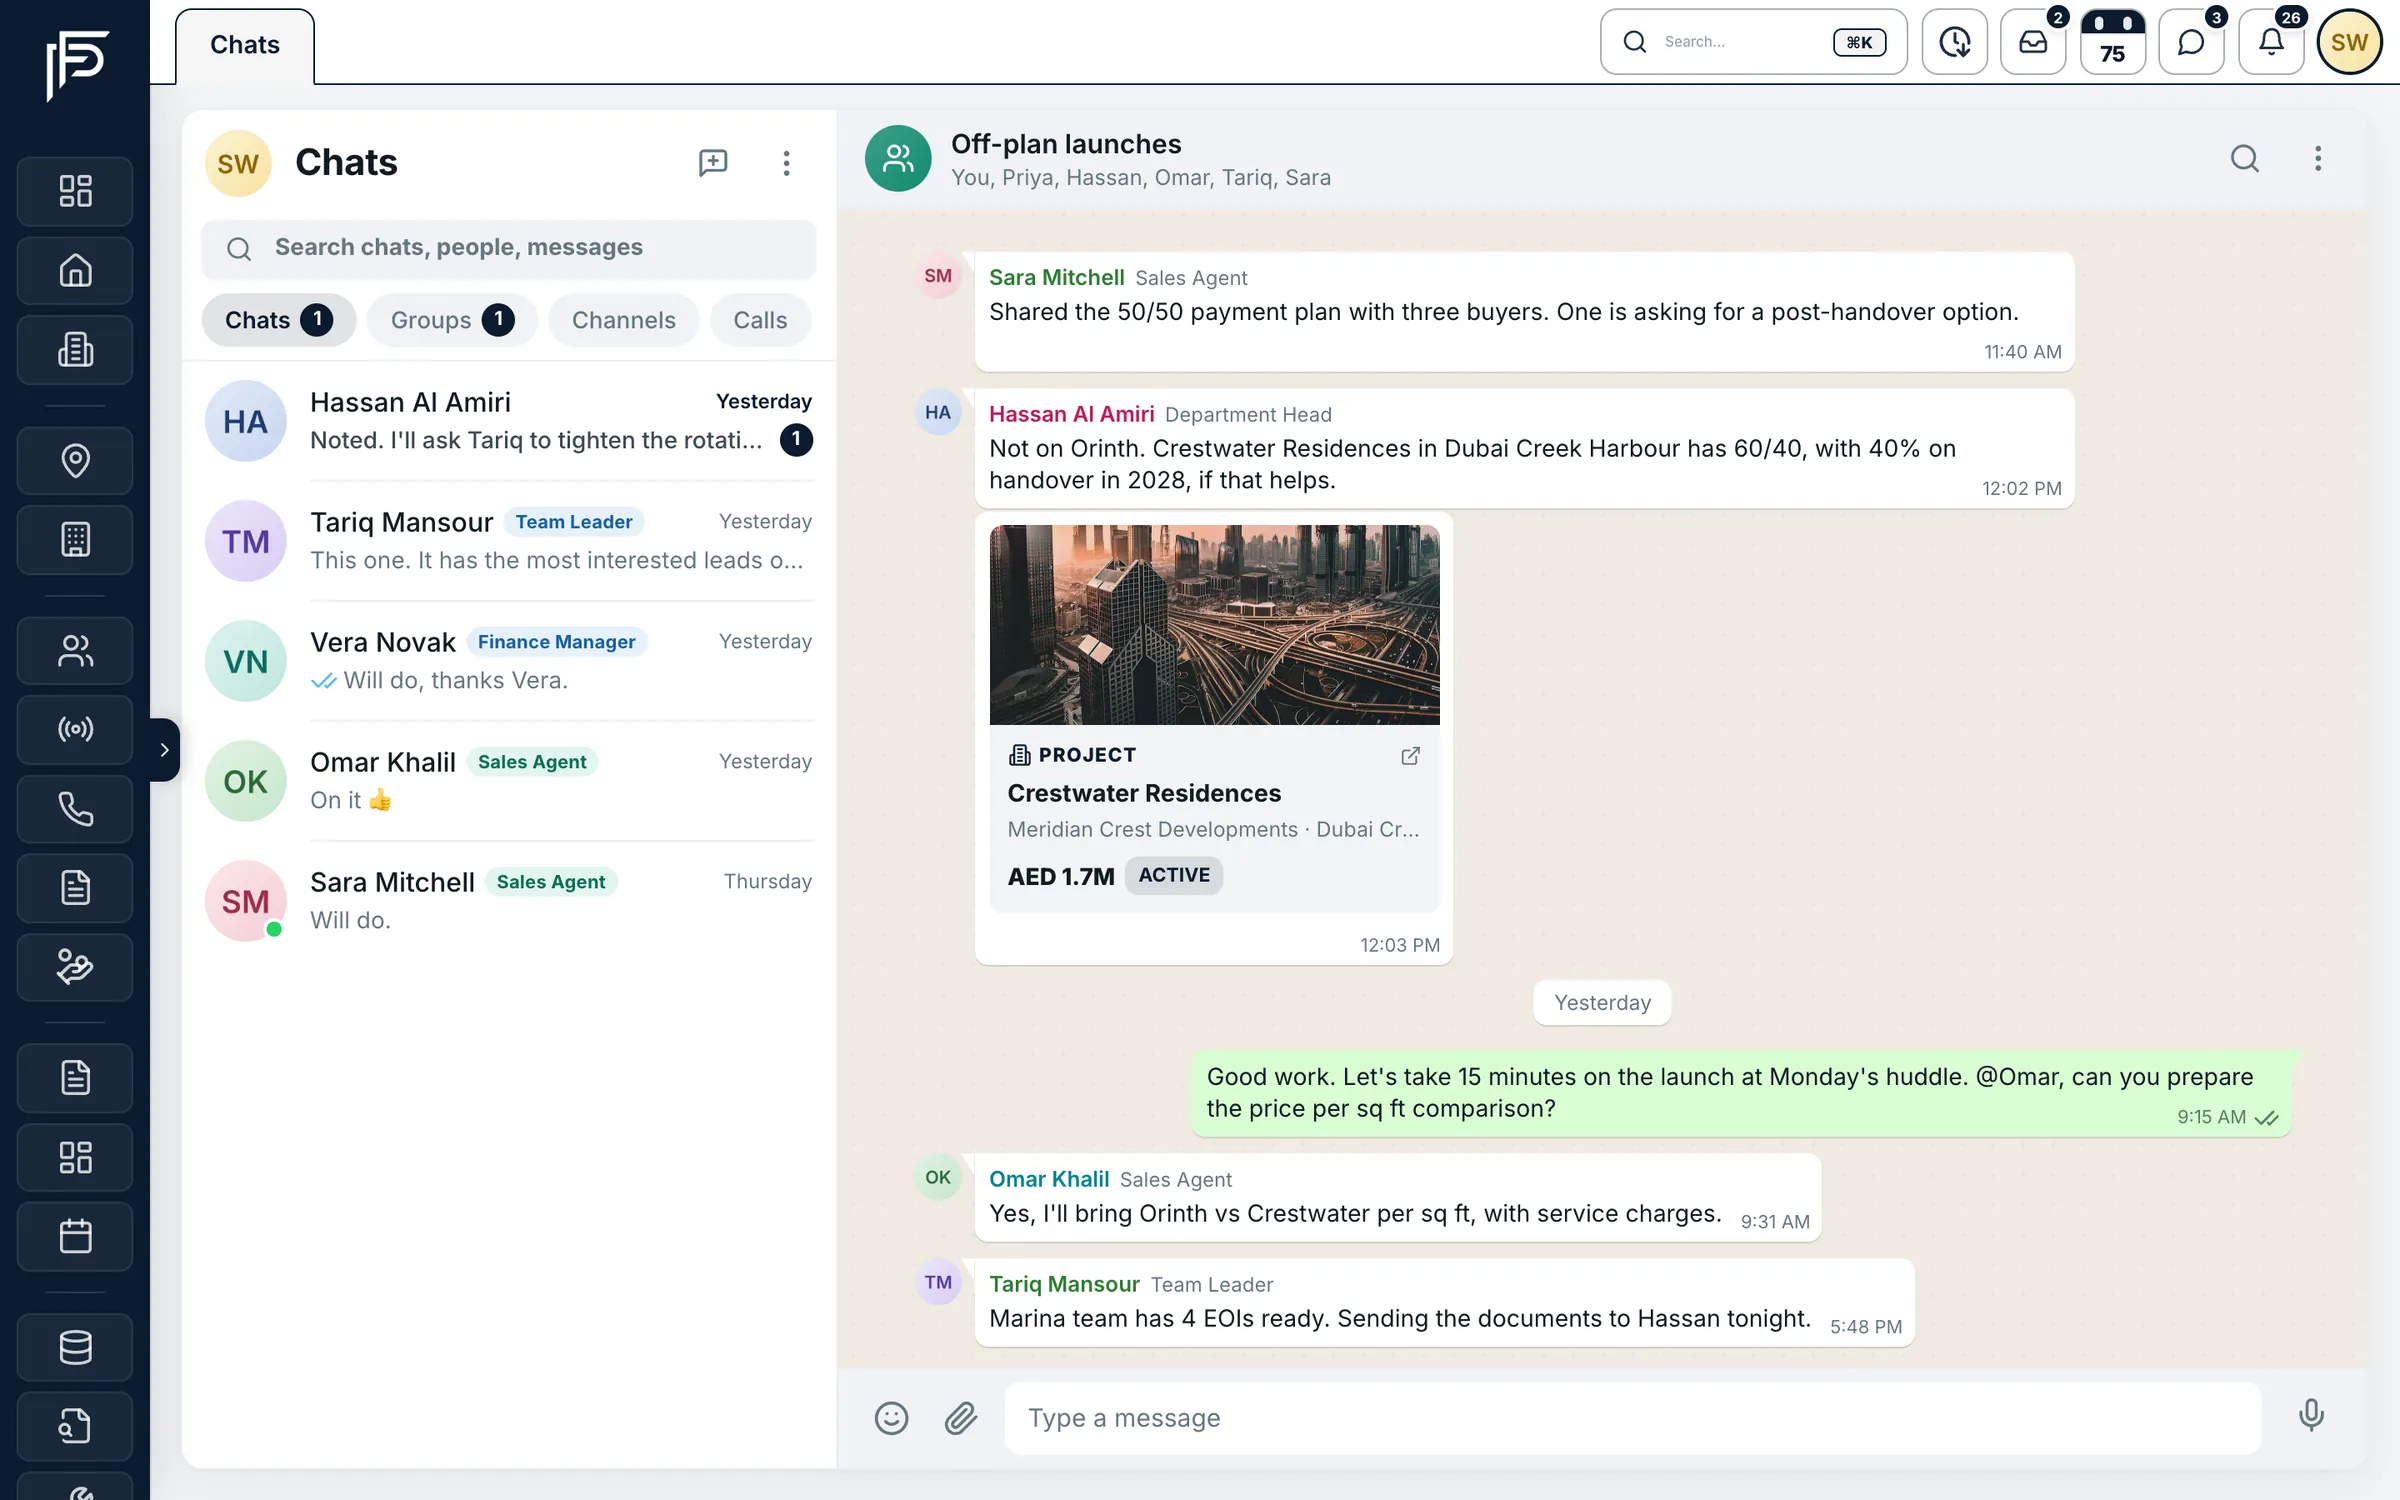
Task: Select the Chats top page tab
Action: (x=244, y=46)
